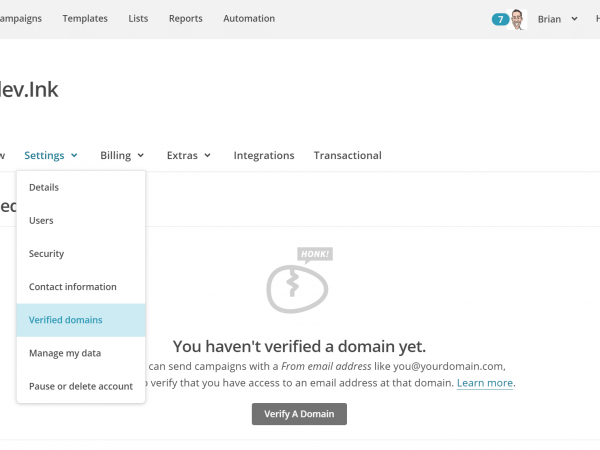Choose Contact information menu item
Image resolution: width=600 pixels, height=450 pixels.
pyautogui.click(x=72, y=287)
